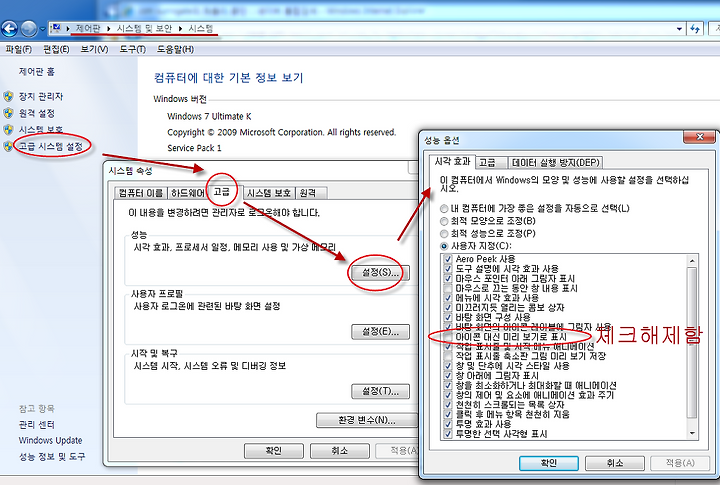Screen dimensions: 720x485
Task: Click shield icon next to 시스템 보호
Action: pyautogui.click(x=8, y=130)
